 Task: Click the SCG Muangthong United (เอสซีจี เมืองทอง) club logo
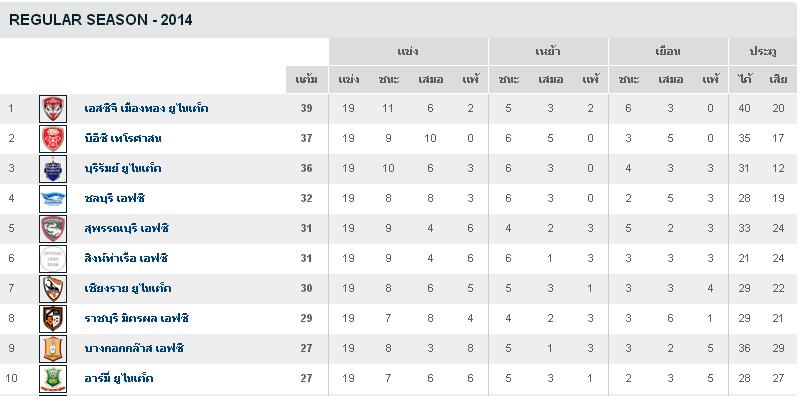[53, 108]
